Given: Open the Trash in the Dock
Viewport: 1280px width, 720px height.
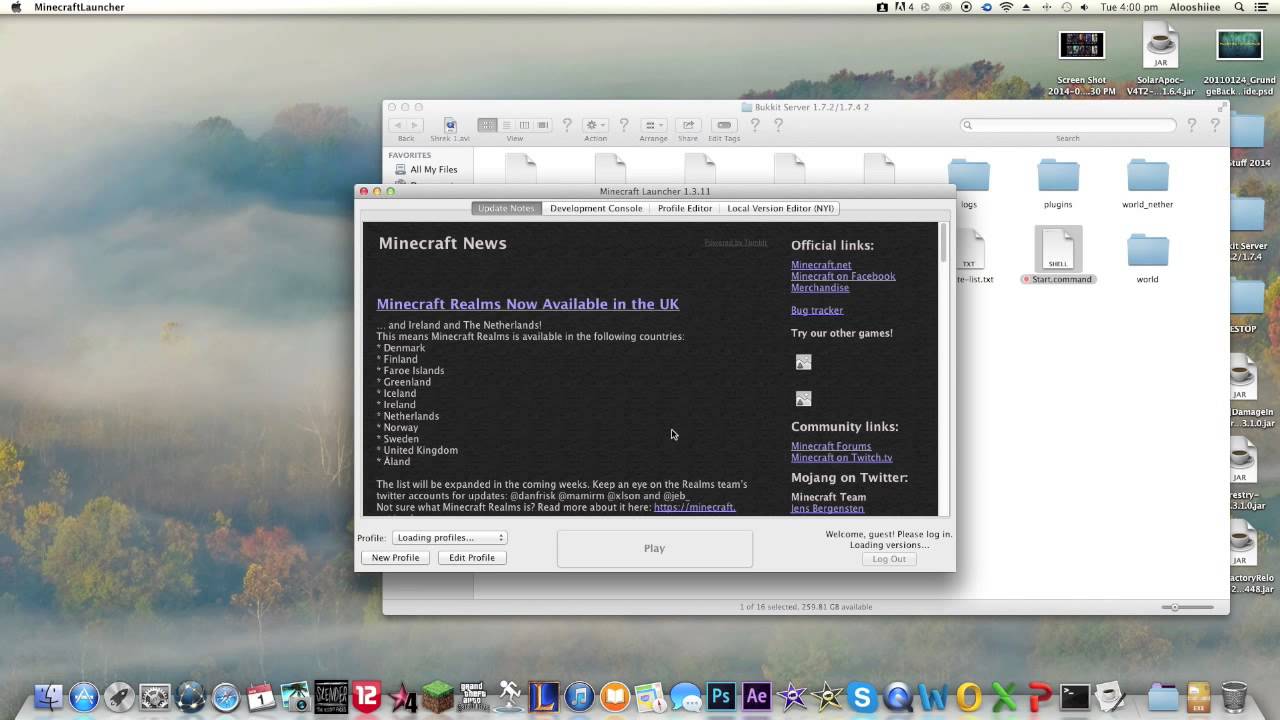Looking at the screenshot, I should pos(1234,697).
